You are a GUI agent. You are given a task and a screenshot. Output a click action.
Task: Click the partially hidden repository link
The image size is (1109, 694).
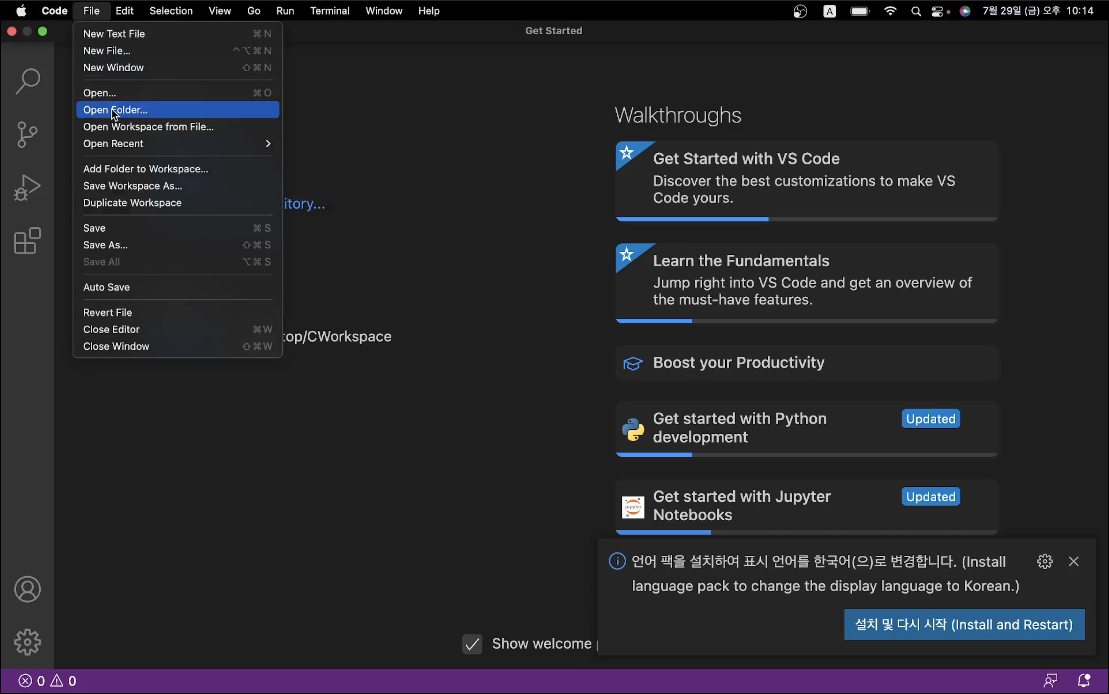[304, 204]
